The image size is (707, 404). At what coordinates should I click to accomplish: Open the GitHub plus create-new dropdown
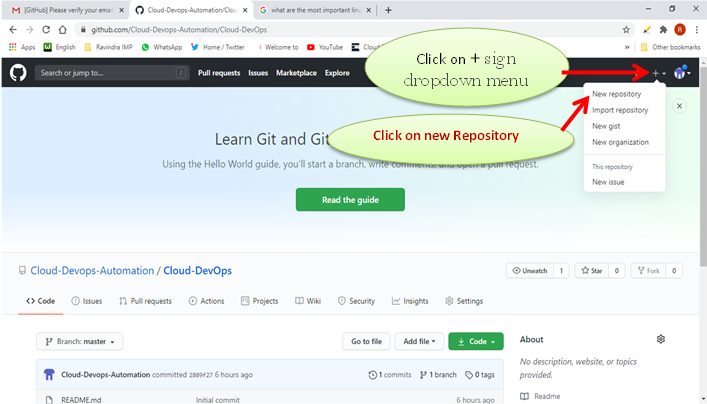tap(659, 73)
